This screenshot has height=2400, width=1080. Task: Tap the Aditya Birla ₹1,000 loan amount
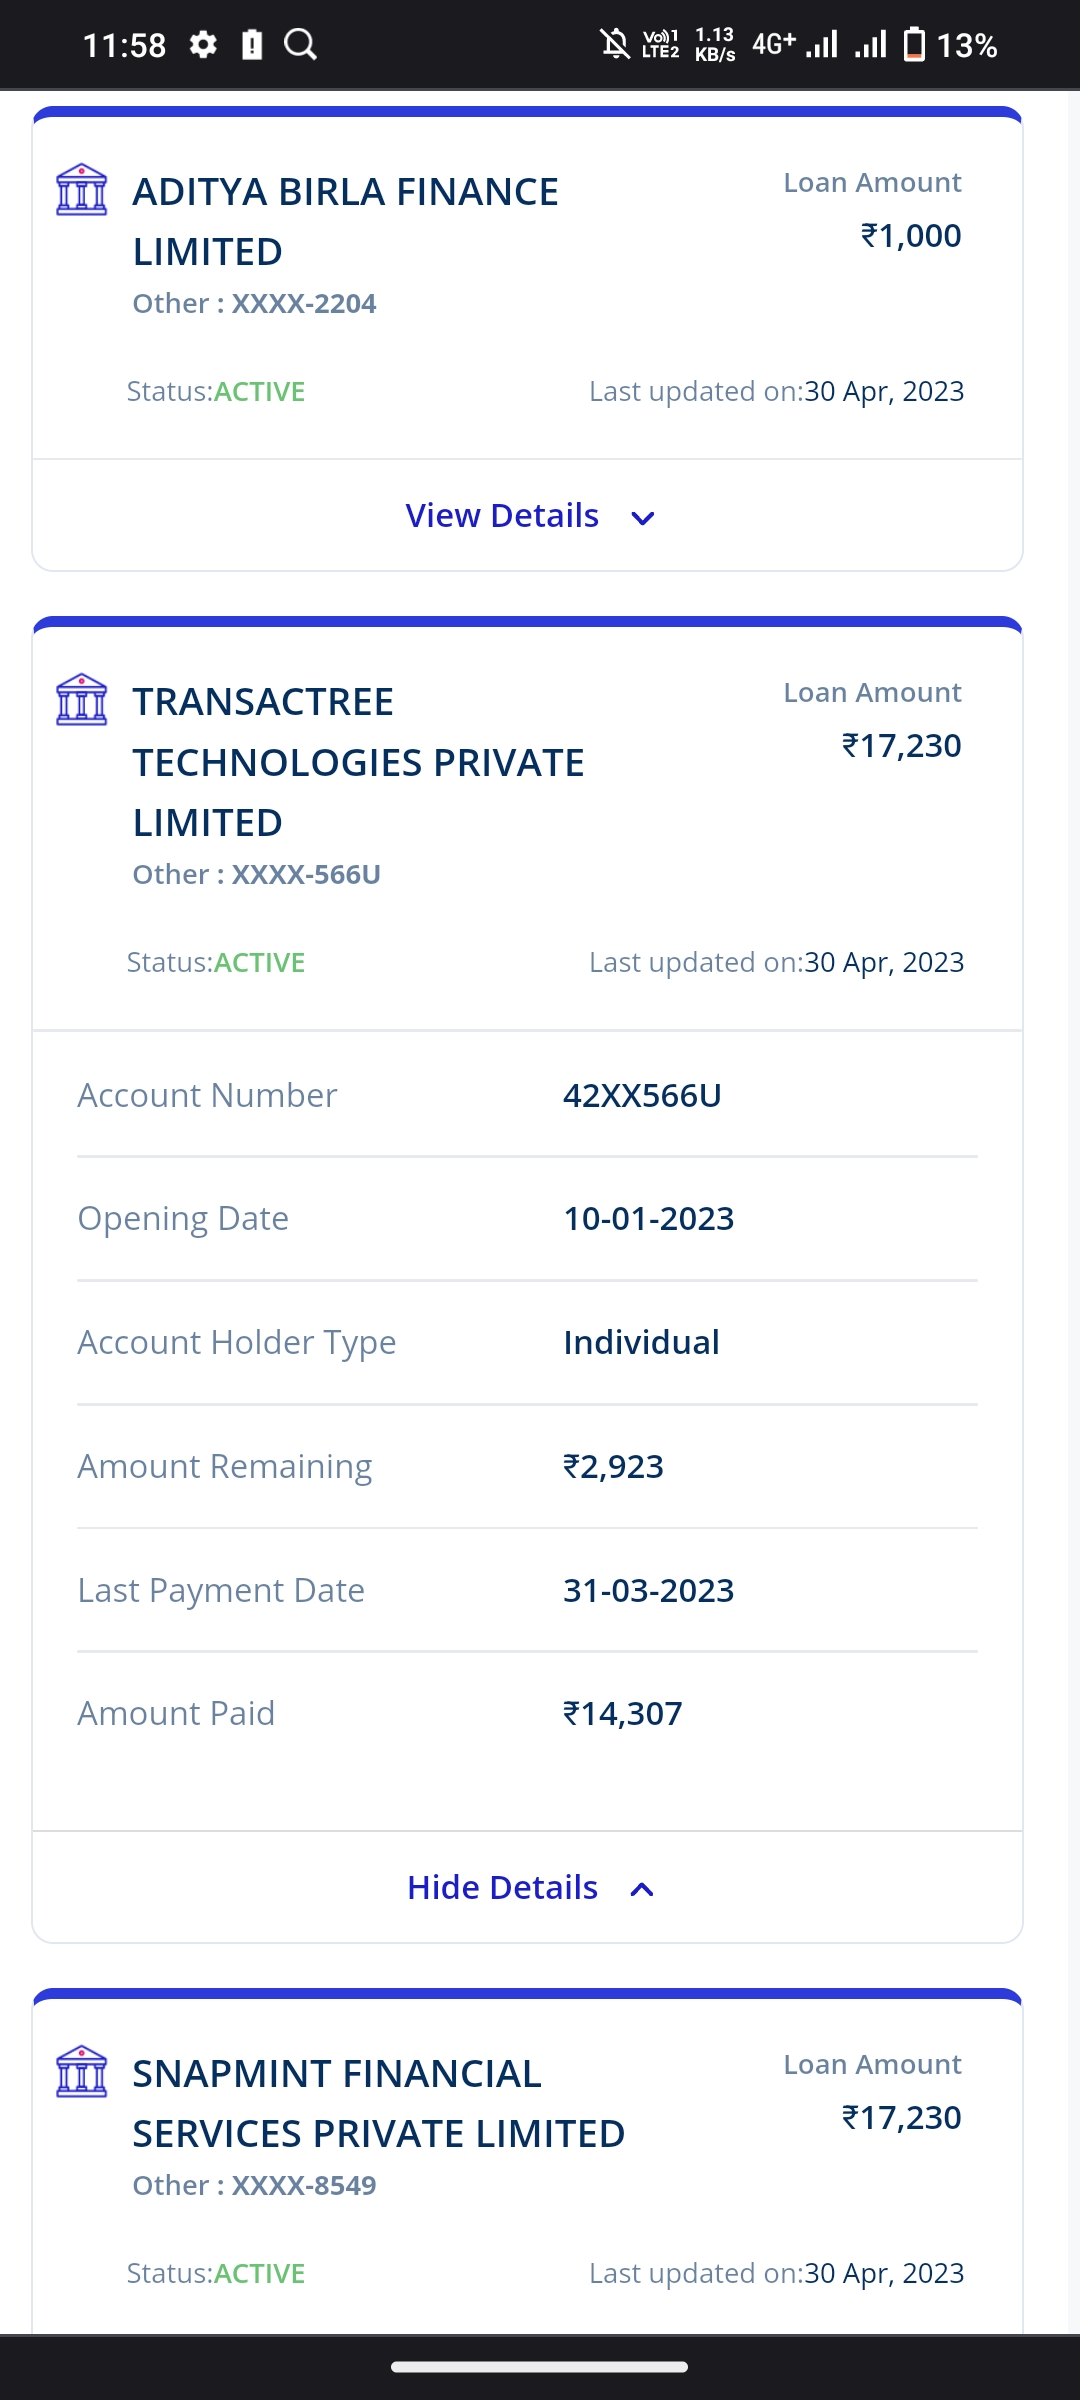pyautogui.click(x=910, y=236)
